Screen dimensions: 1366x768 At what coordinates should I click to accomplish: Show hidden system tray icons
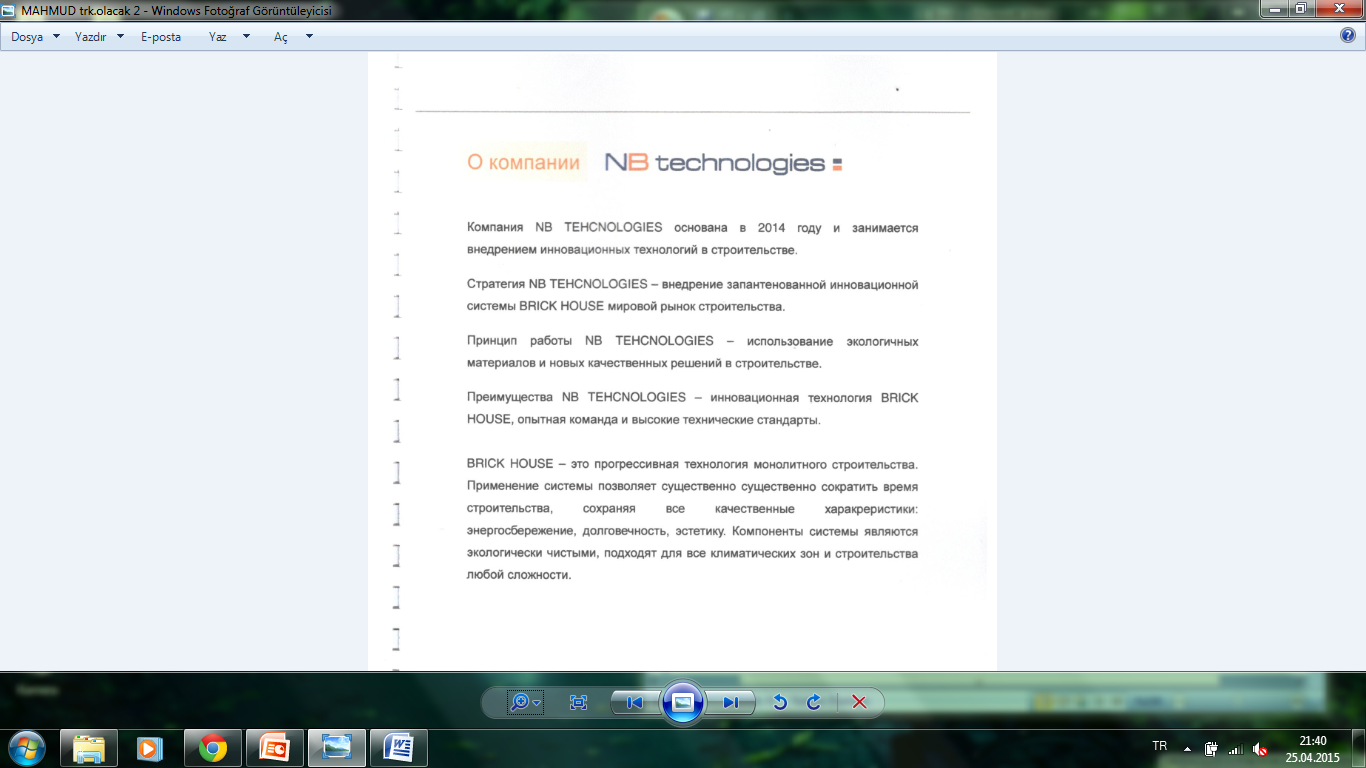coord(1187,748)
